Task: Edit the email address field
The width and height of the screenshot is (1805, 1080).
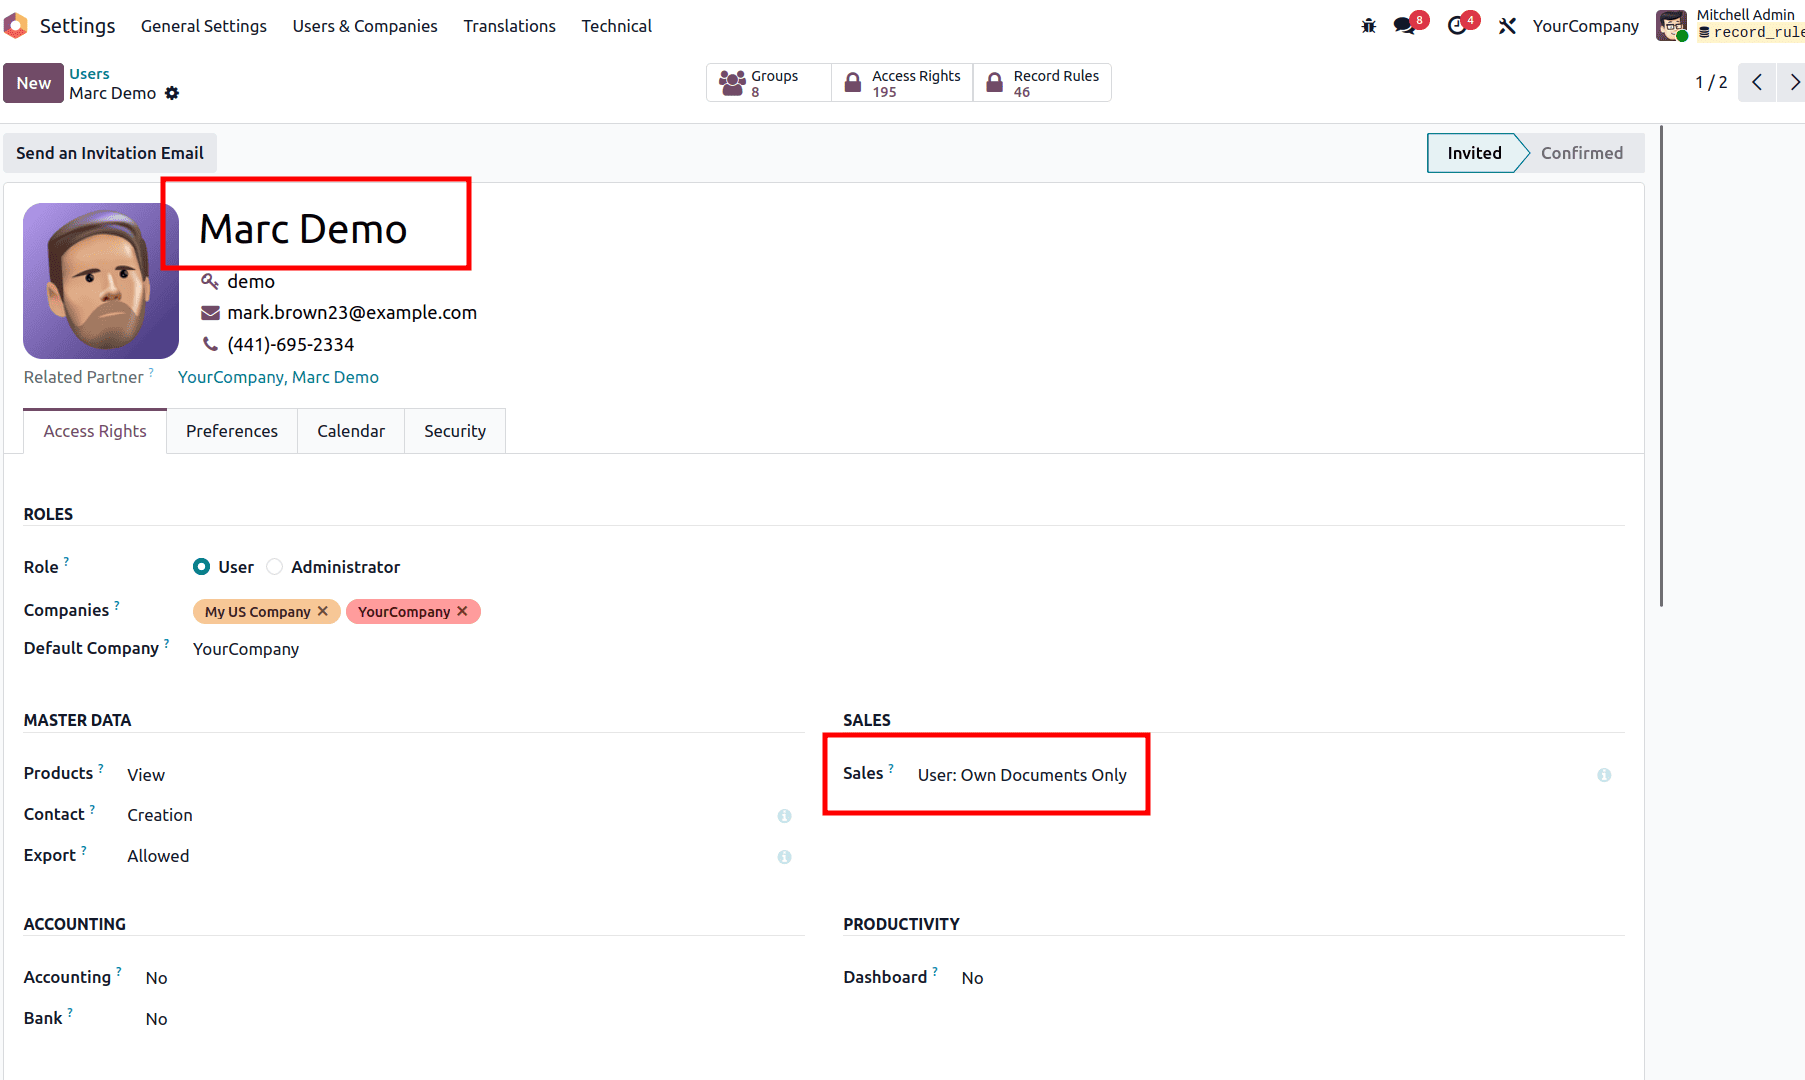Action: point(352,313)
